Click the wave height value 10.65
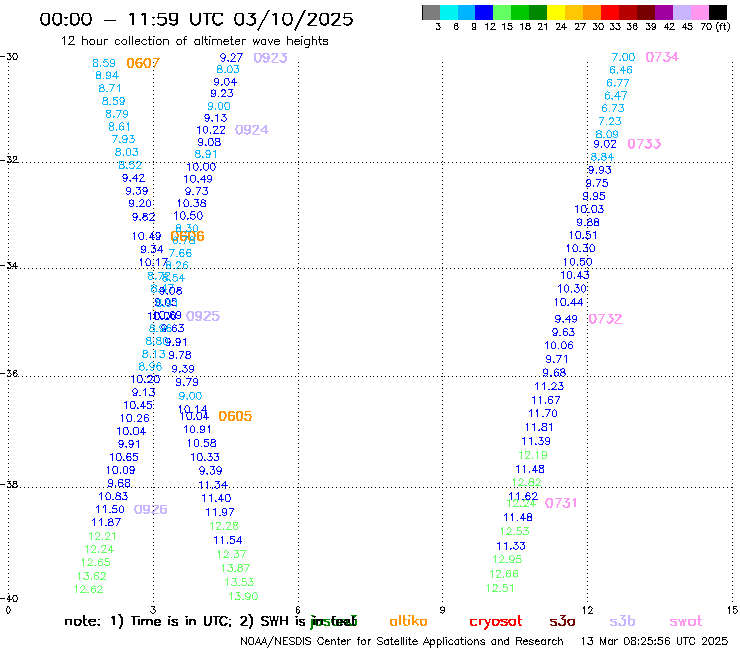Screen dimensions: 740x650 [124, 457]
